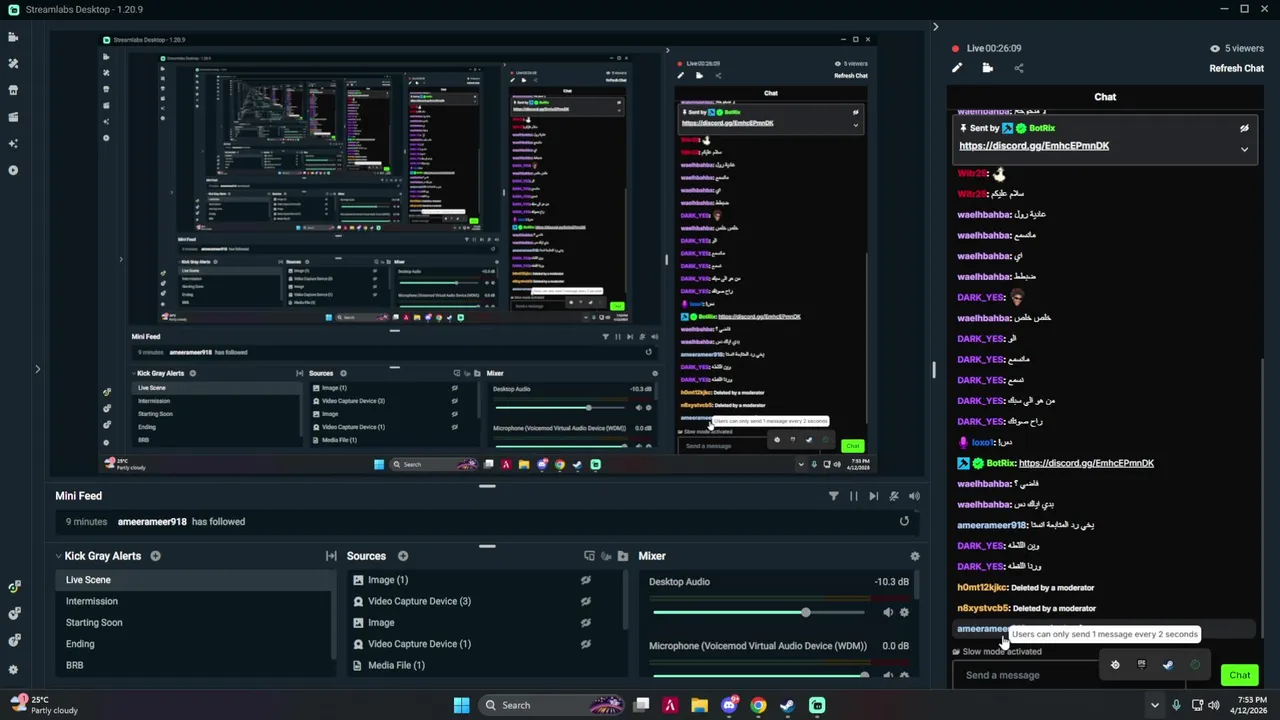Expand the pinned Discord message chevron

[1244, 149]
